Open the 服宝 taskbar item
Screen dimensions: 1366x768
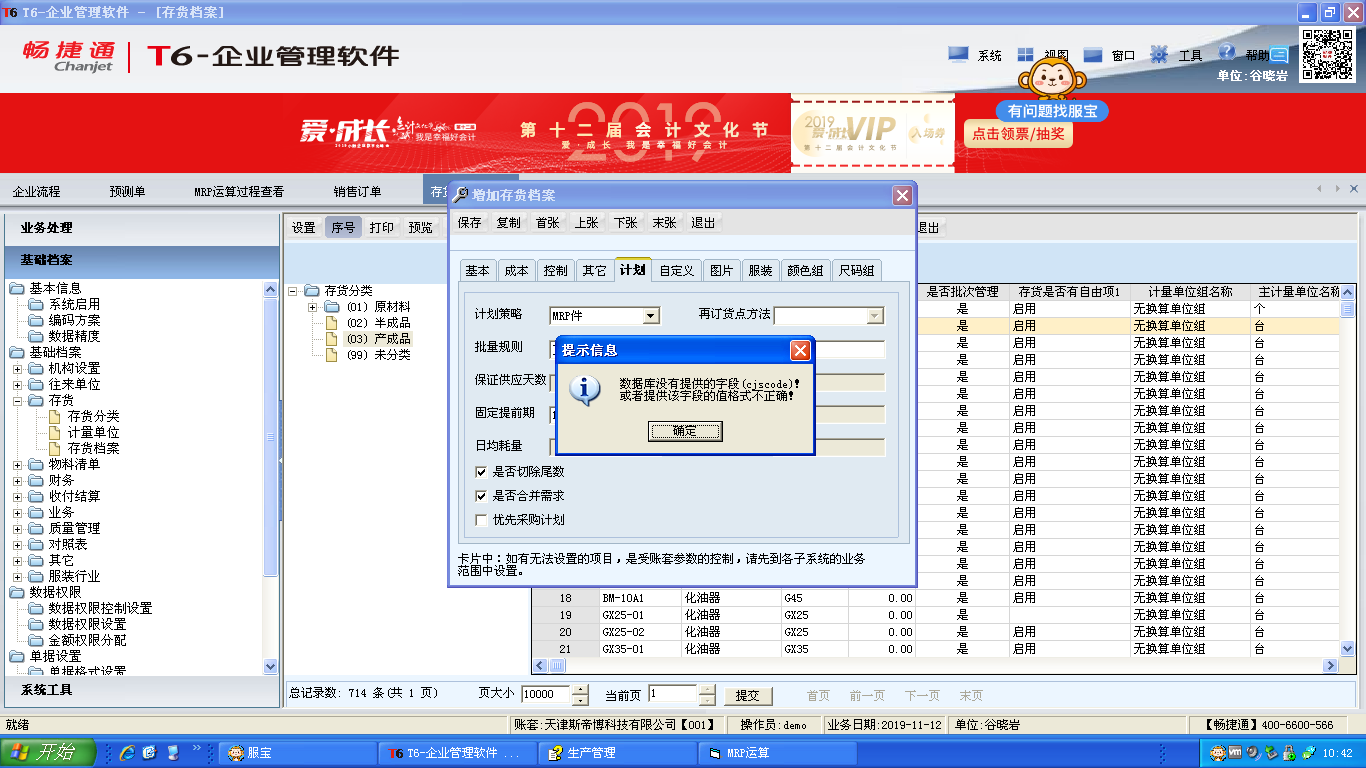click(x=297, y=753)
